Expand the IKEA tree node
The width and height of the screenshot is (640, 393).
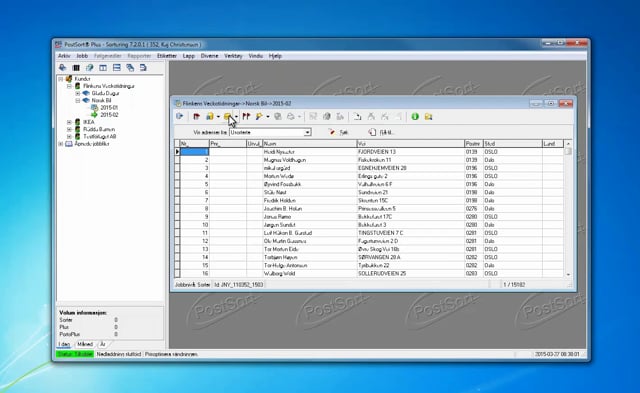tap(69, 122)
